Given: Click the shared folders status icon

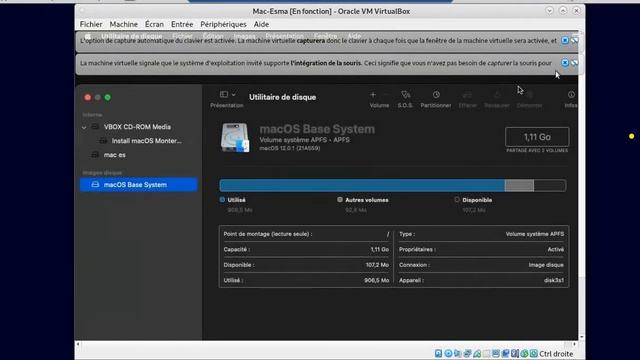Looking at the screenshot, I should point(487,353).
